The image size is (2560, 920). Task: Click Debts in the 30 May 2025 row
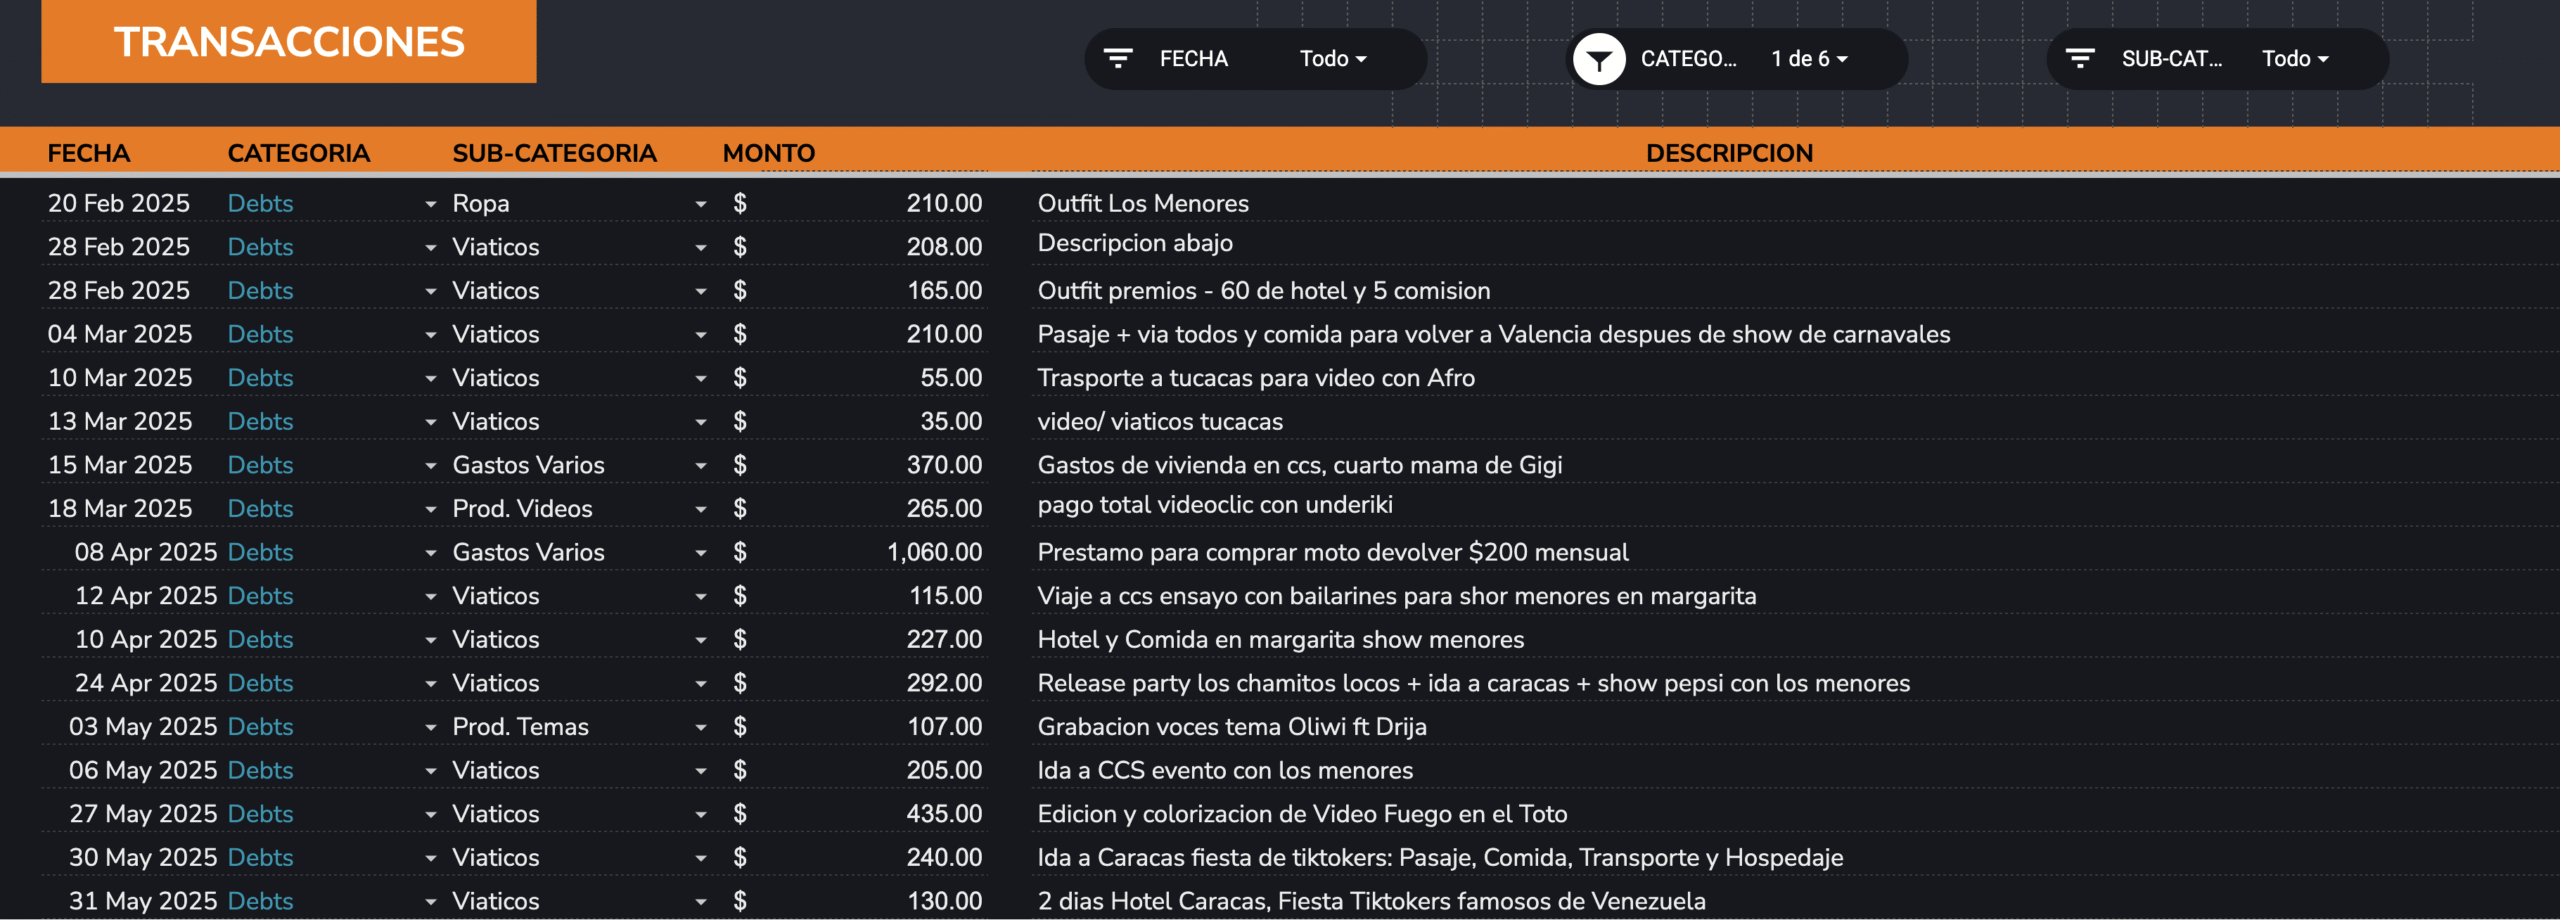point(260,857)
